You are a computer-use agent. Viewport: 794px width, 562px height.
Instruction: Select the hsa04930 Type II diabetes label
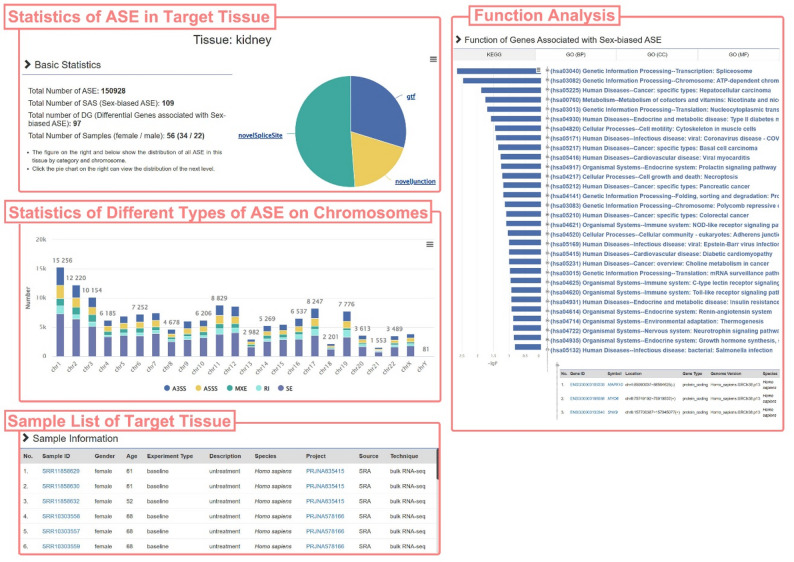[x=664, y=119]
